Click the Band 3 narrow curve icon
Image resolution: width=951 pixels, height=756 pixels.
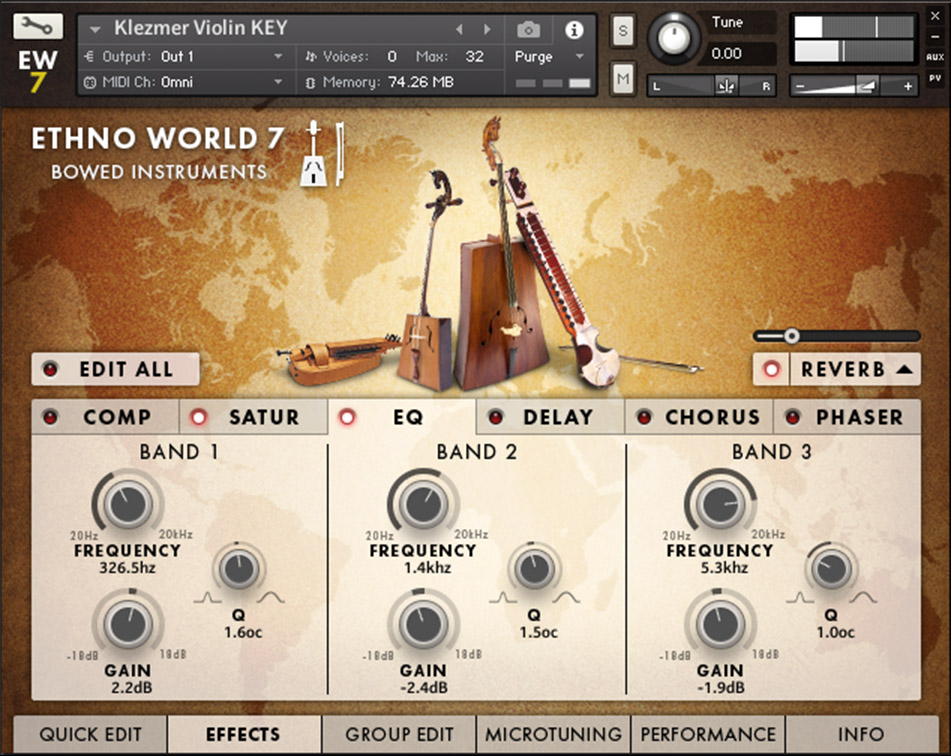click(800, 598)
